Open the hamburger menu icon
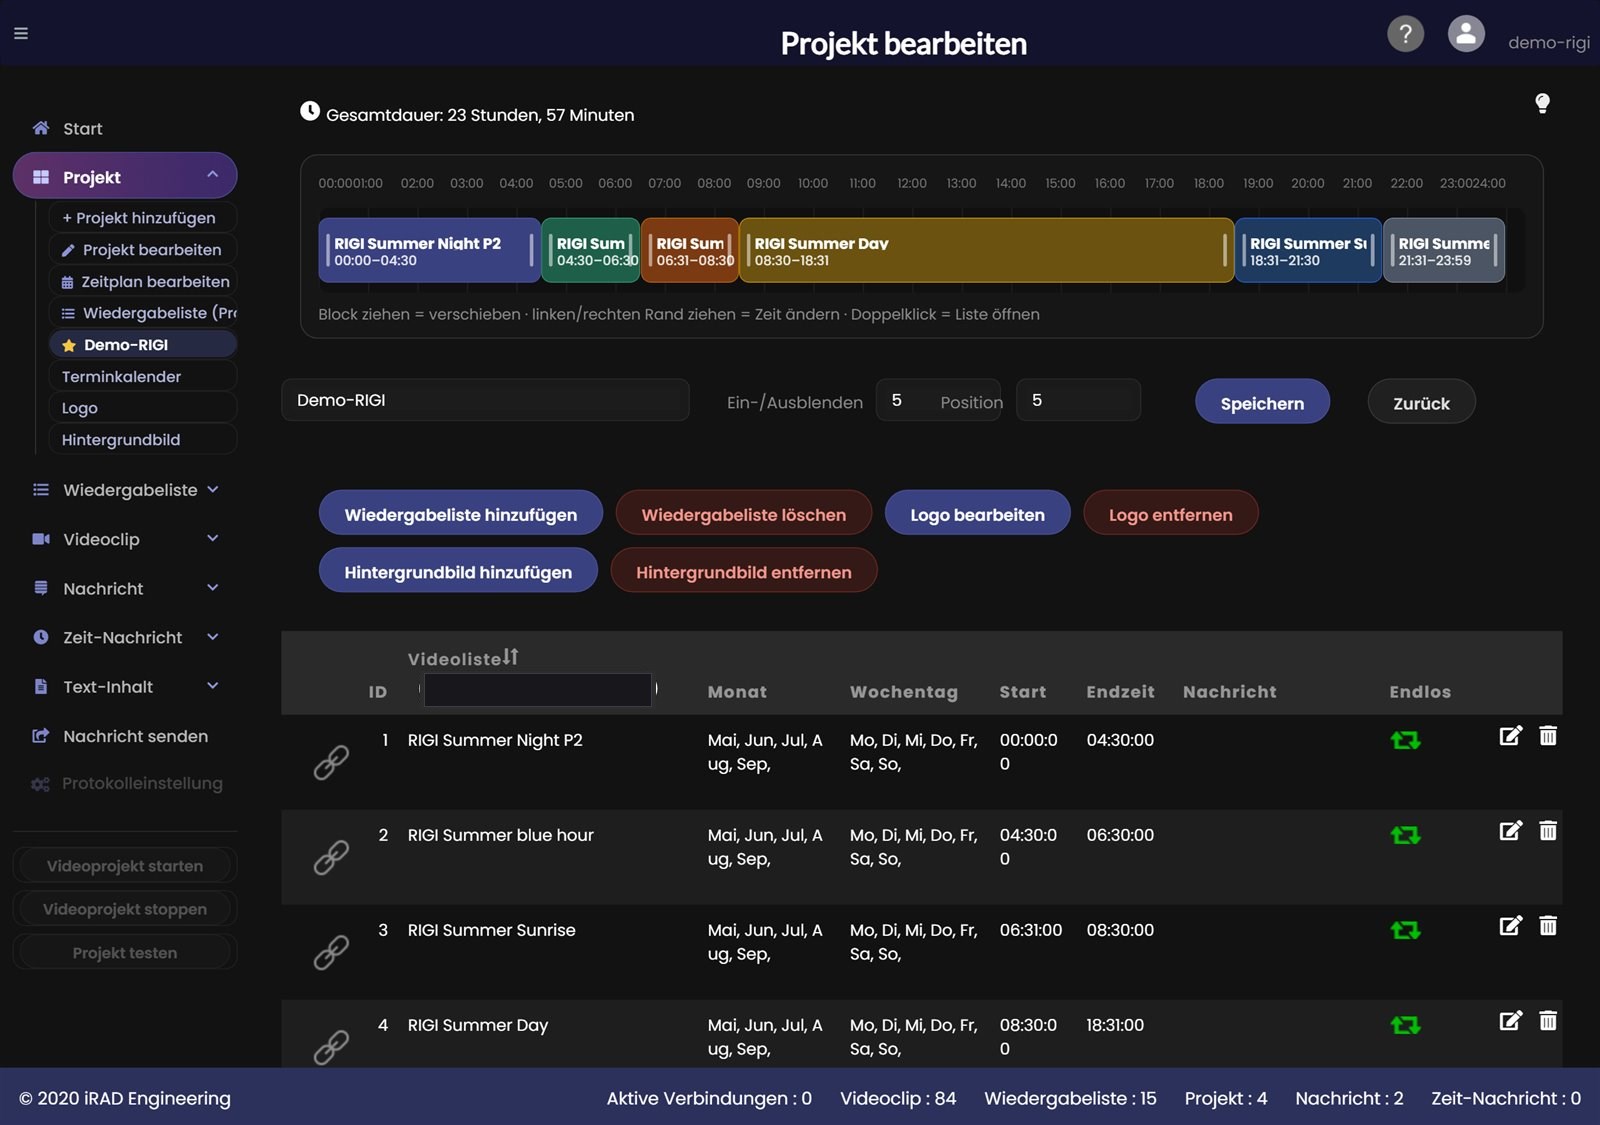The height and width of the screenshot is (1125, 1600). (21, 33)
